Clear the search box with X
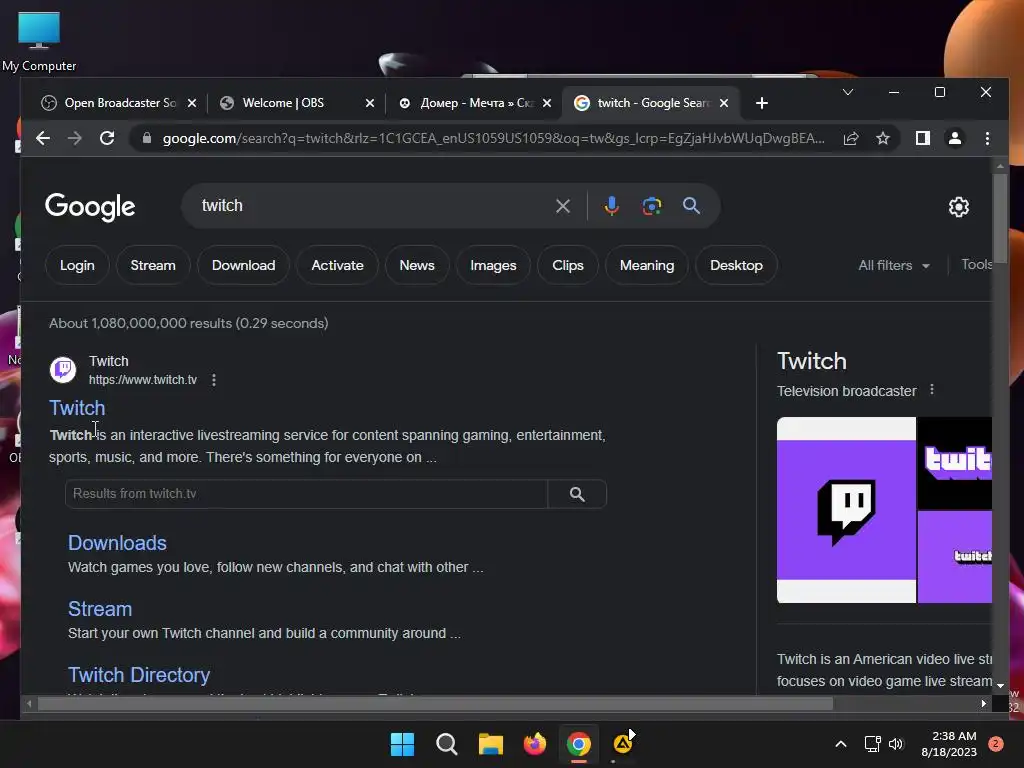1024x768 pixels. tap(563, 206)
